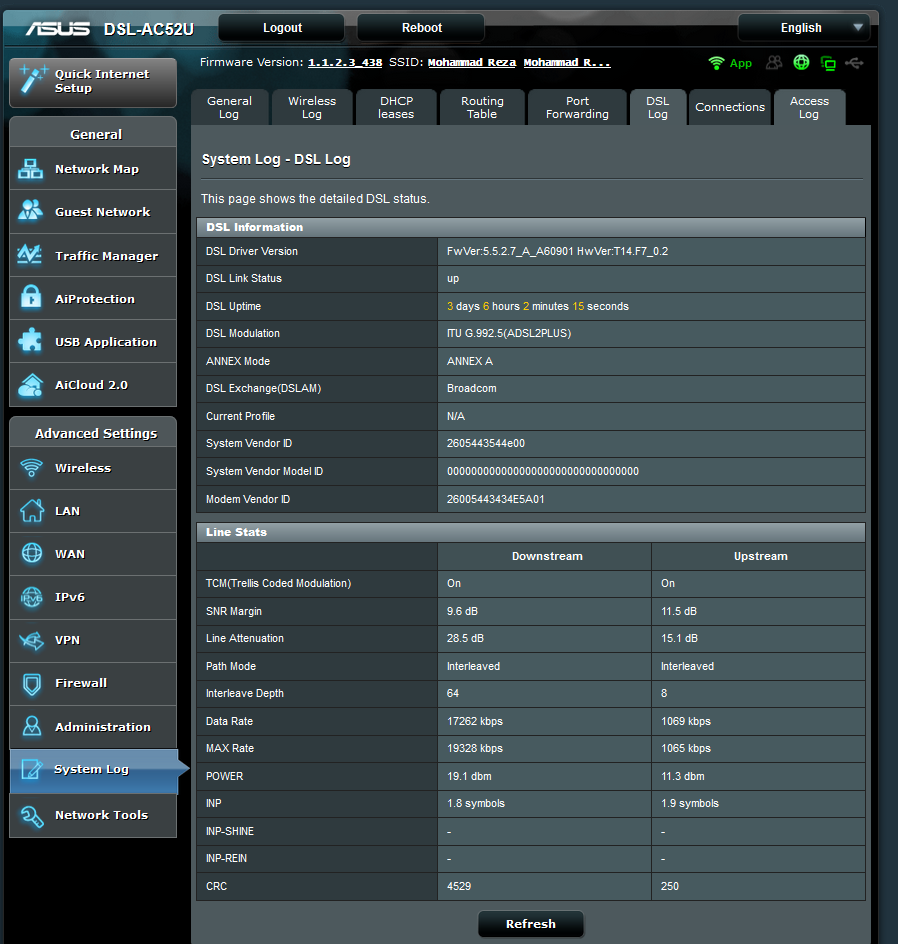Image resolution: width=898 pixels, height=944 pixels.
Task: Click the Quick Internet Setup wand icon
Action: tap(33, 80)
